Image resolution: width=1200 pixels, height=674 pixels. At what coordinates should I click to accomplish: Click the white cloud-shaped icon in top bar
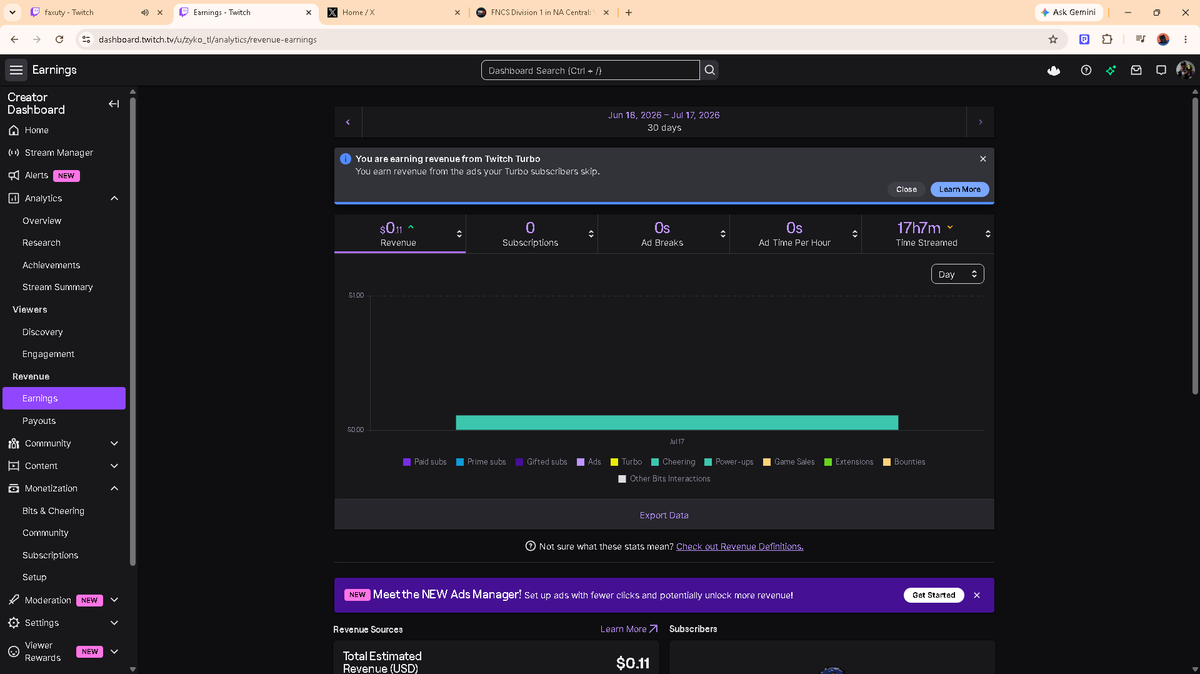[1053, 70]
